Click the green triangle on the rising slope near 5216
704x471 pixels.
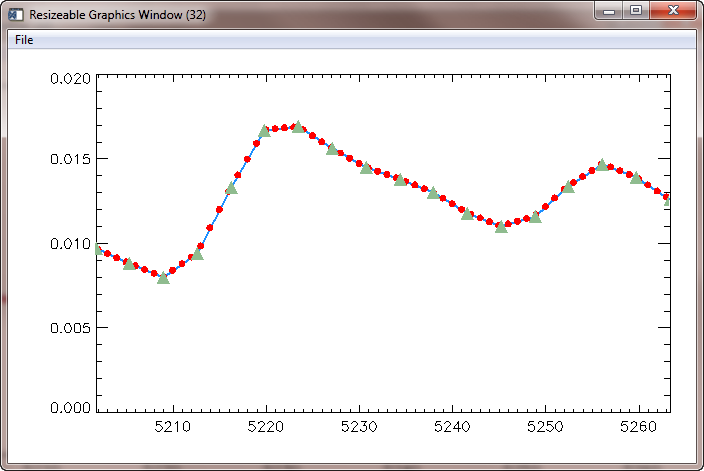(x=231, y=188)
